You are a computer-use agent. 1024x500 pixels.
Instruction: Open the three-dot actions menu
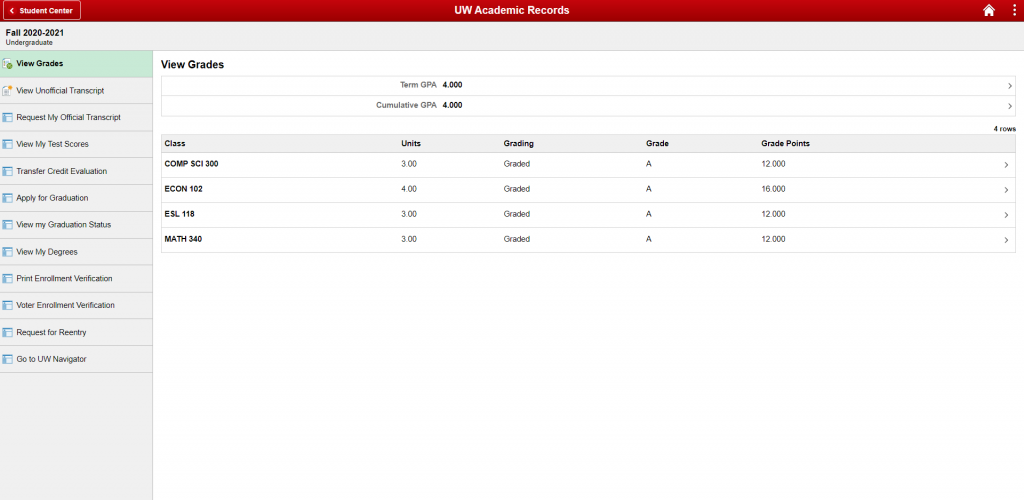(x=1013, y=10)
